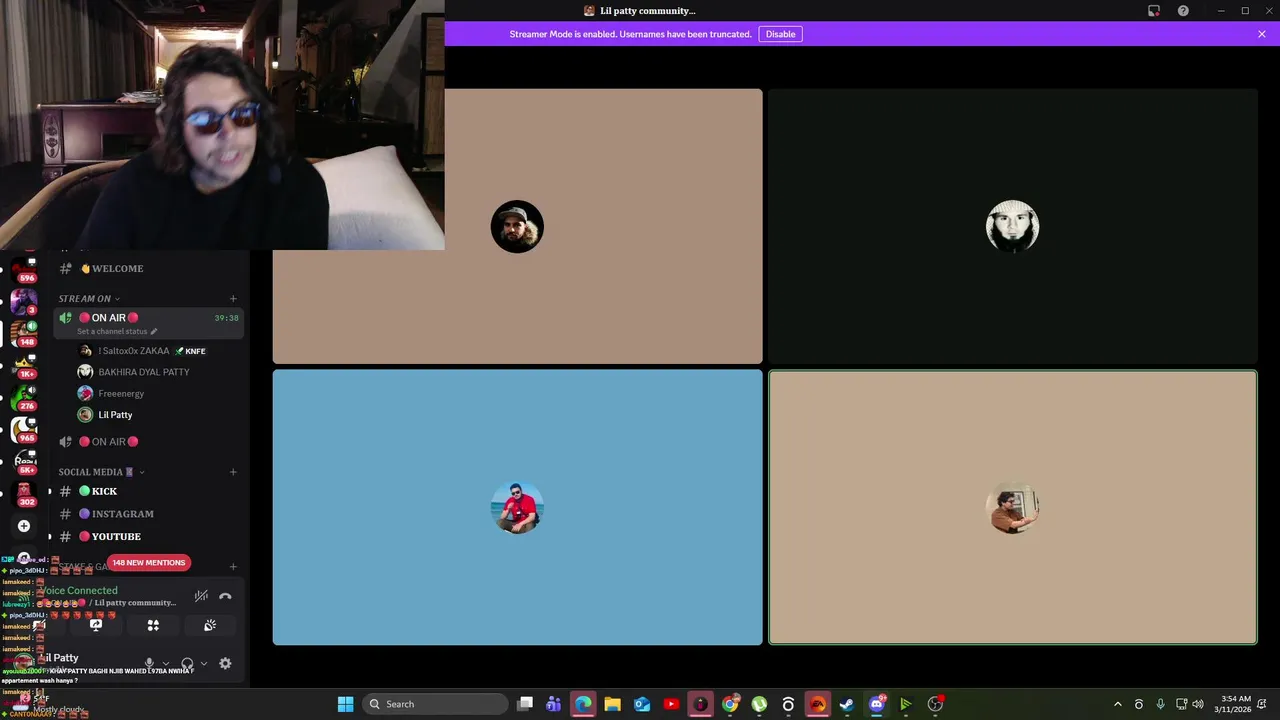Open the Discord inbox icon in title bar

tap(1154, 11)
